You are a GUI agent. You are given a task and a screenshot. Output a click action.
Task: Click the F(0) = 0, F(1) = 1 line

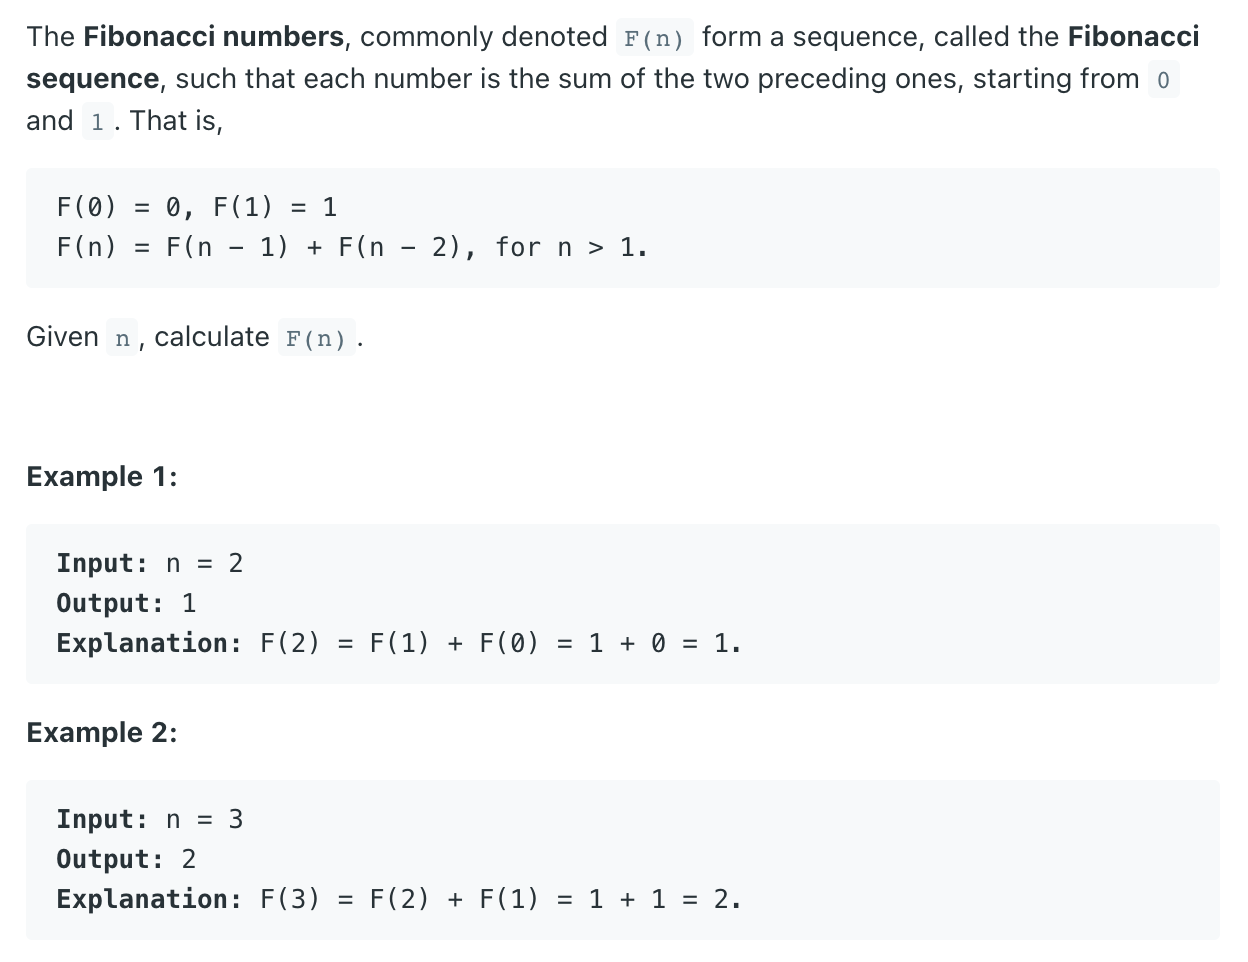point(197,207)
